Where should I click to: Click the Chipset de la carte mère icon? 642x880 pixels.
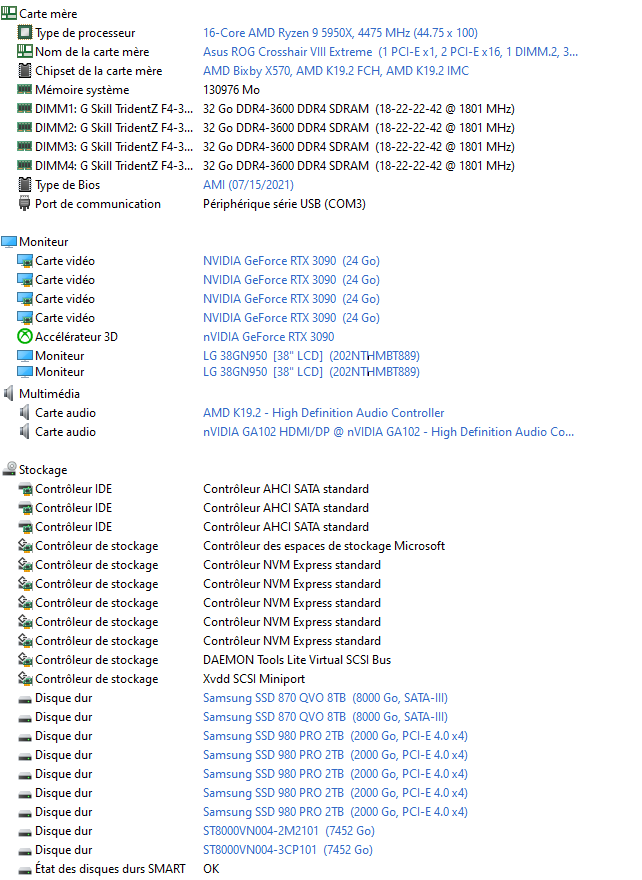[25, 70]
